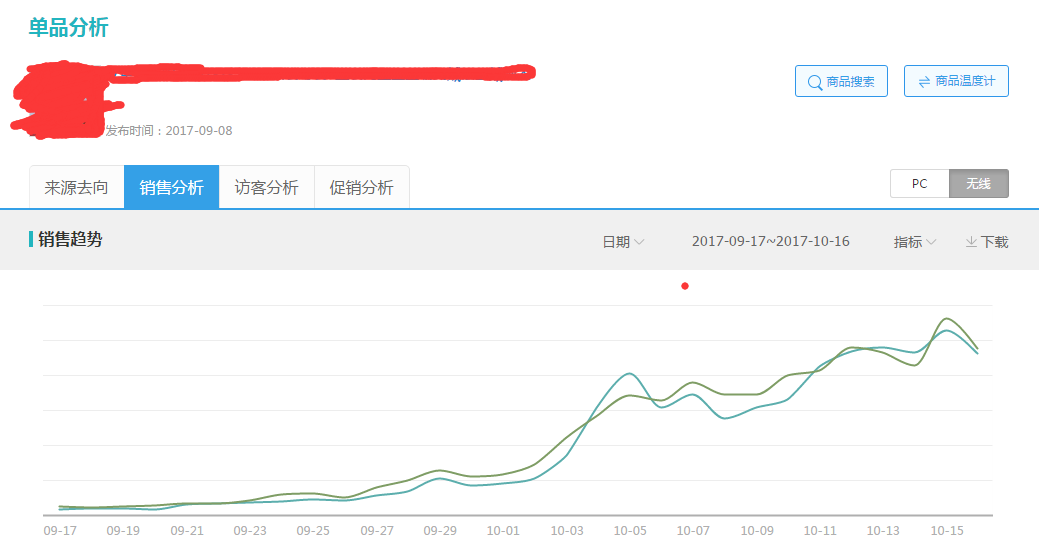Go to the 促销分析 tab
Image resolution: width=1039 pixels, height=550 pixels.
coord(361,187)
